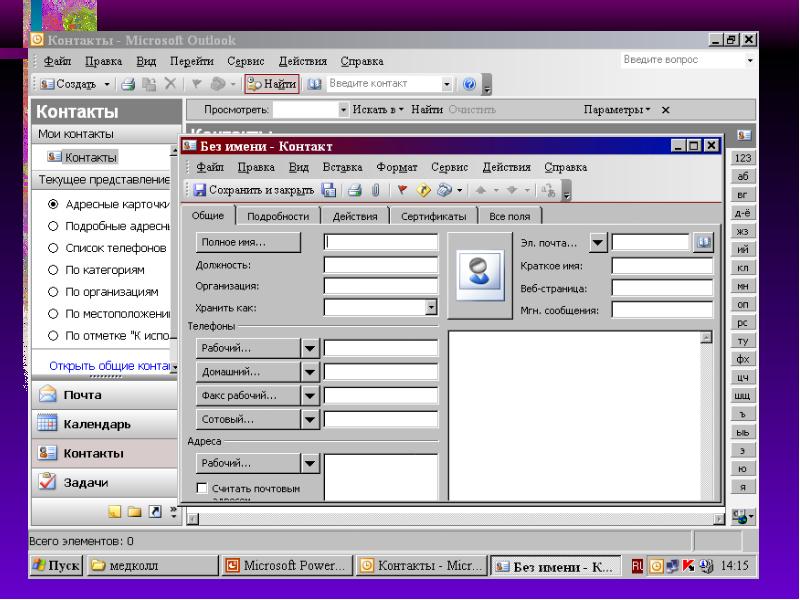
Task: Select the Список телефонов view option
Action: 53,248
